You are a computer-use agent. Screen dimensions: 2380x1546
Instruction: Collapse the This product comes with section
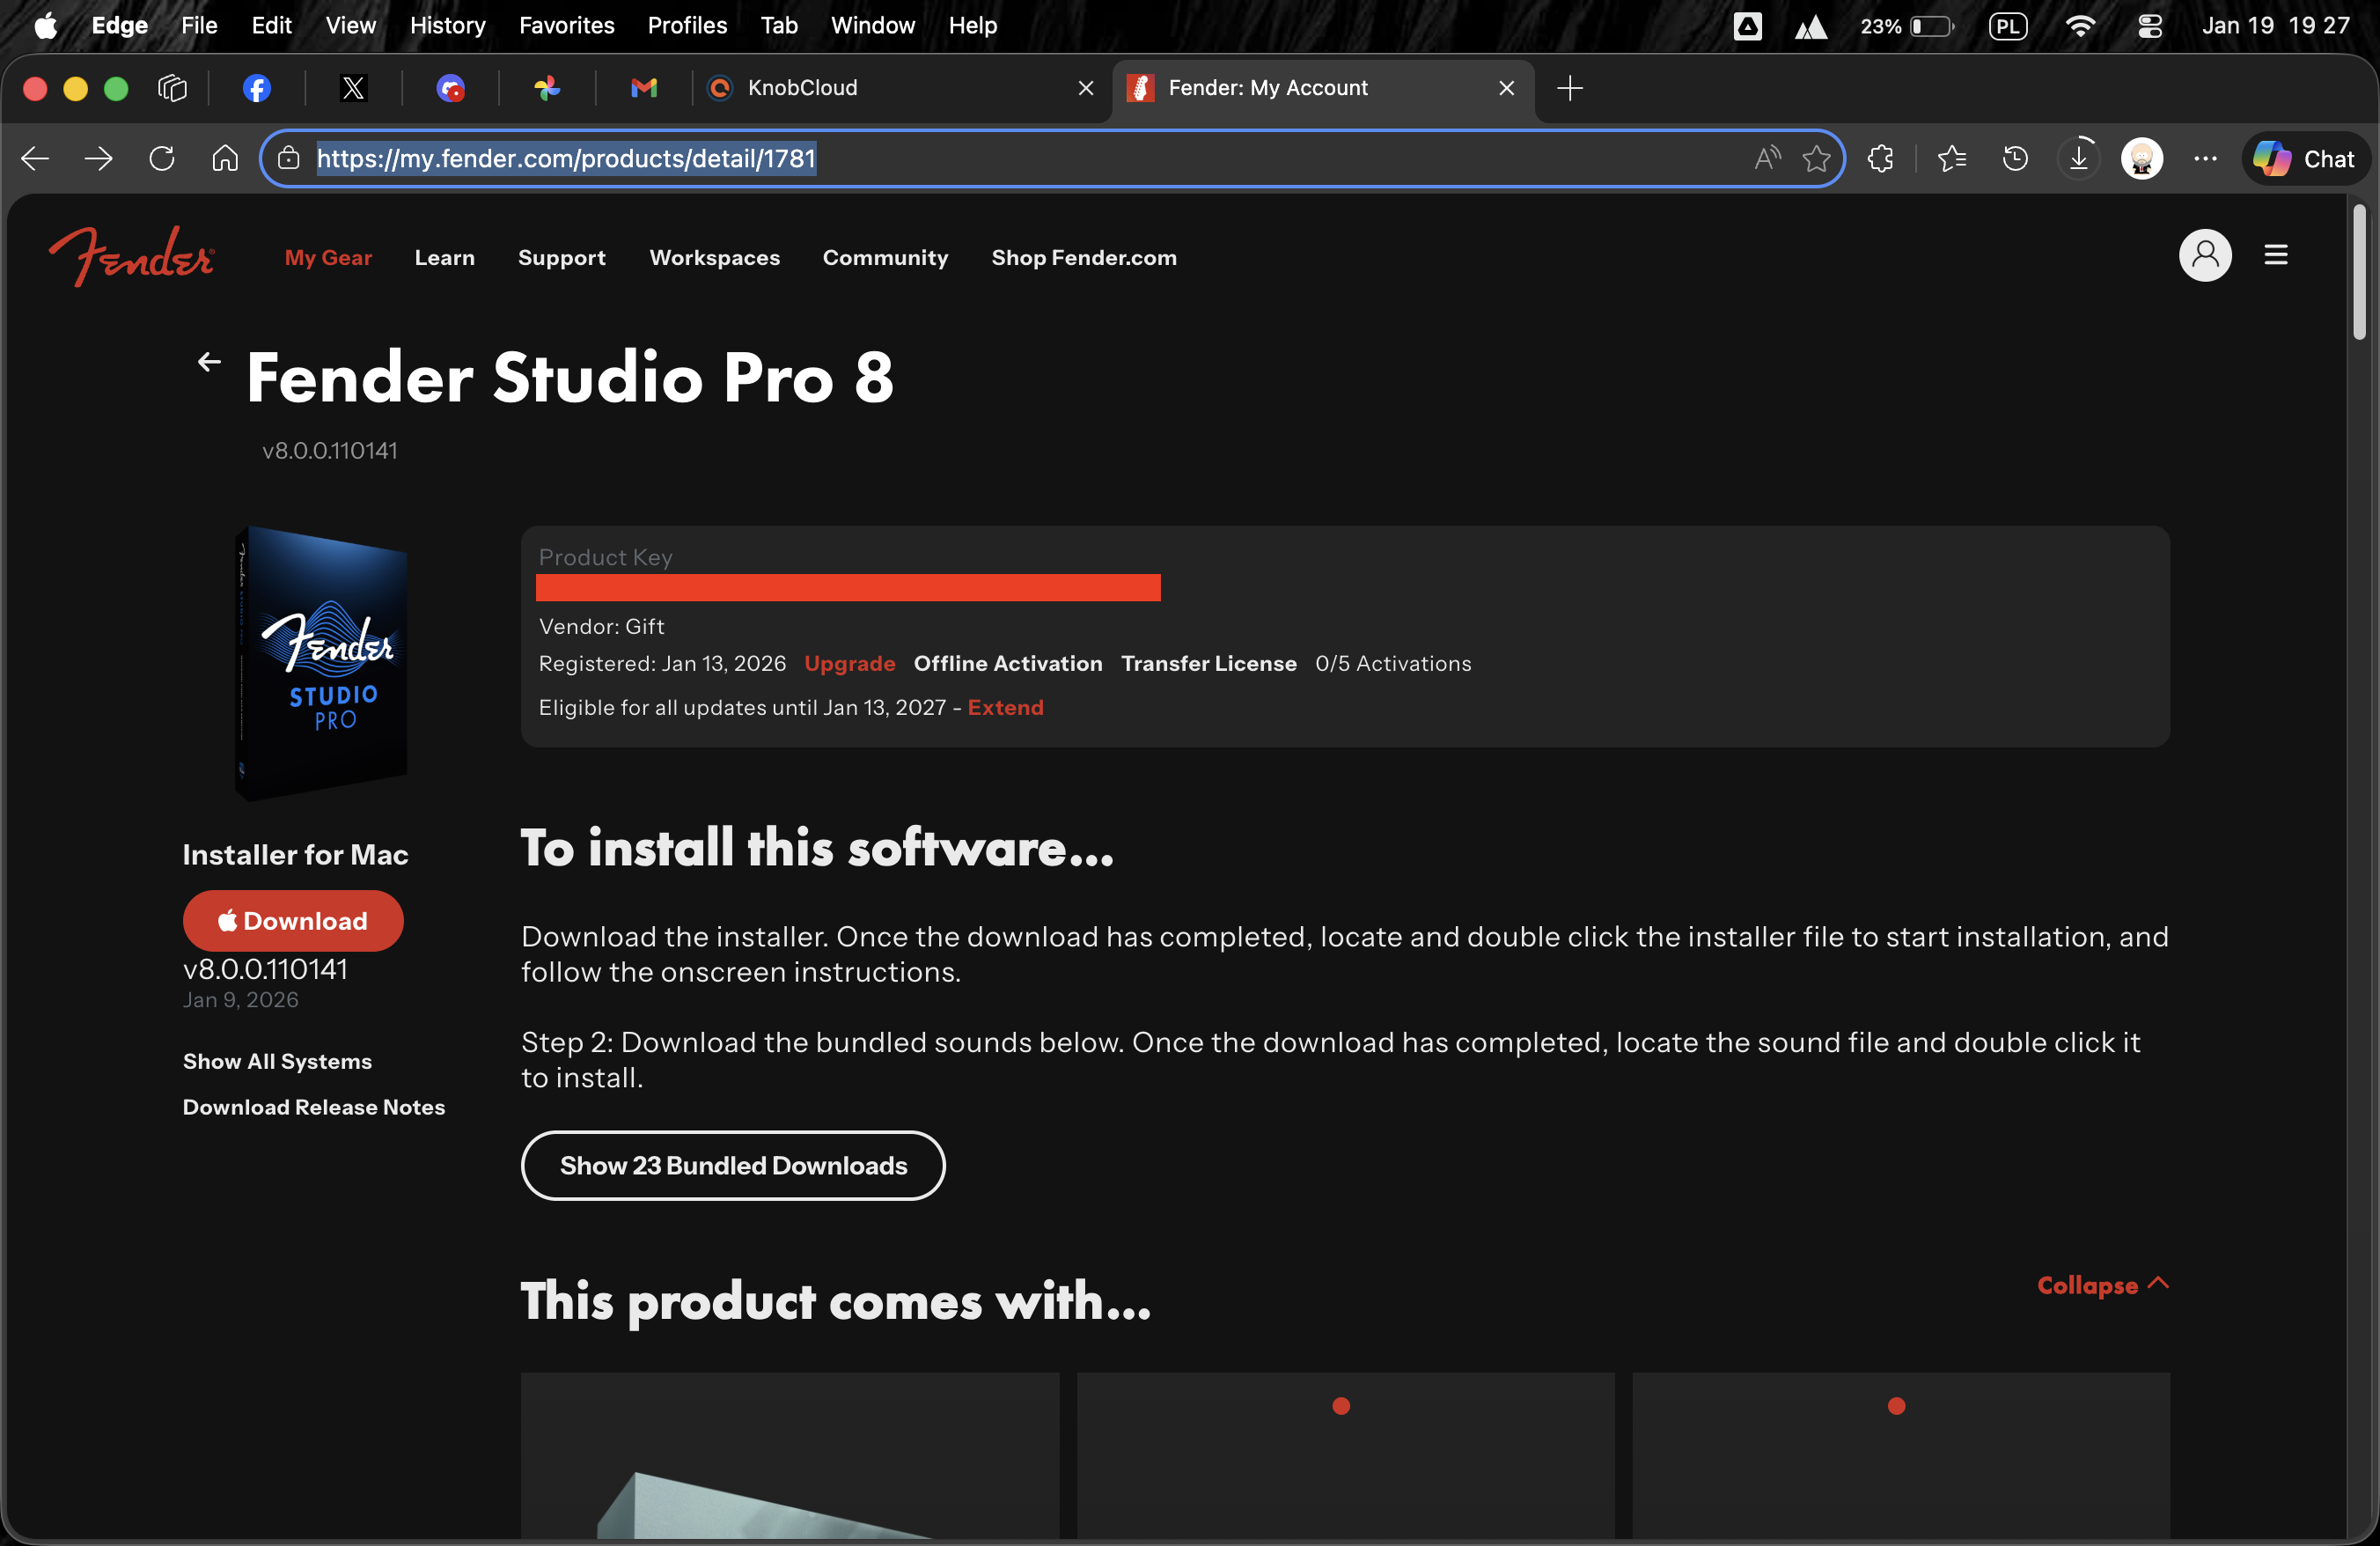[2100, 1285]
